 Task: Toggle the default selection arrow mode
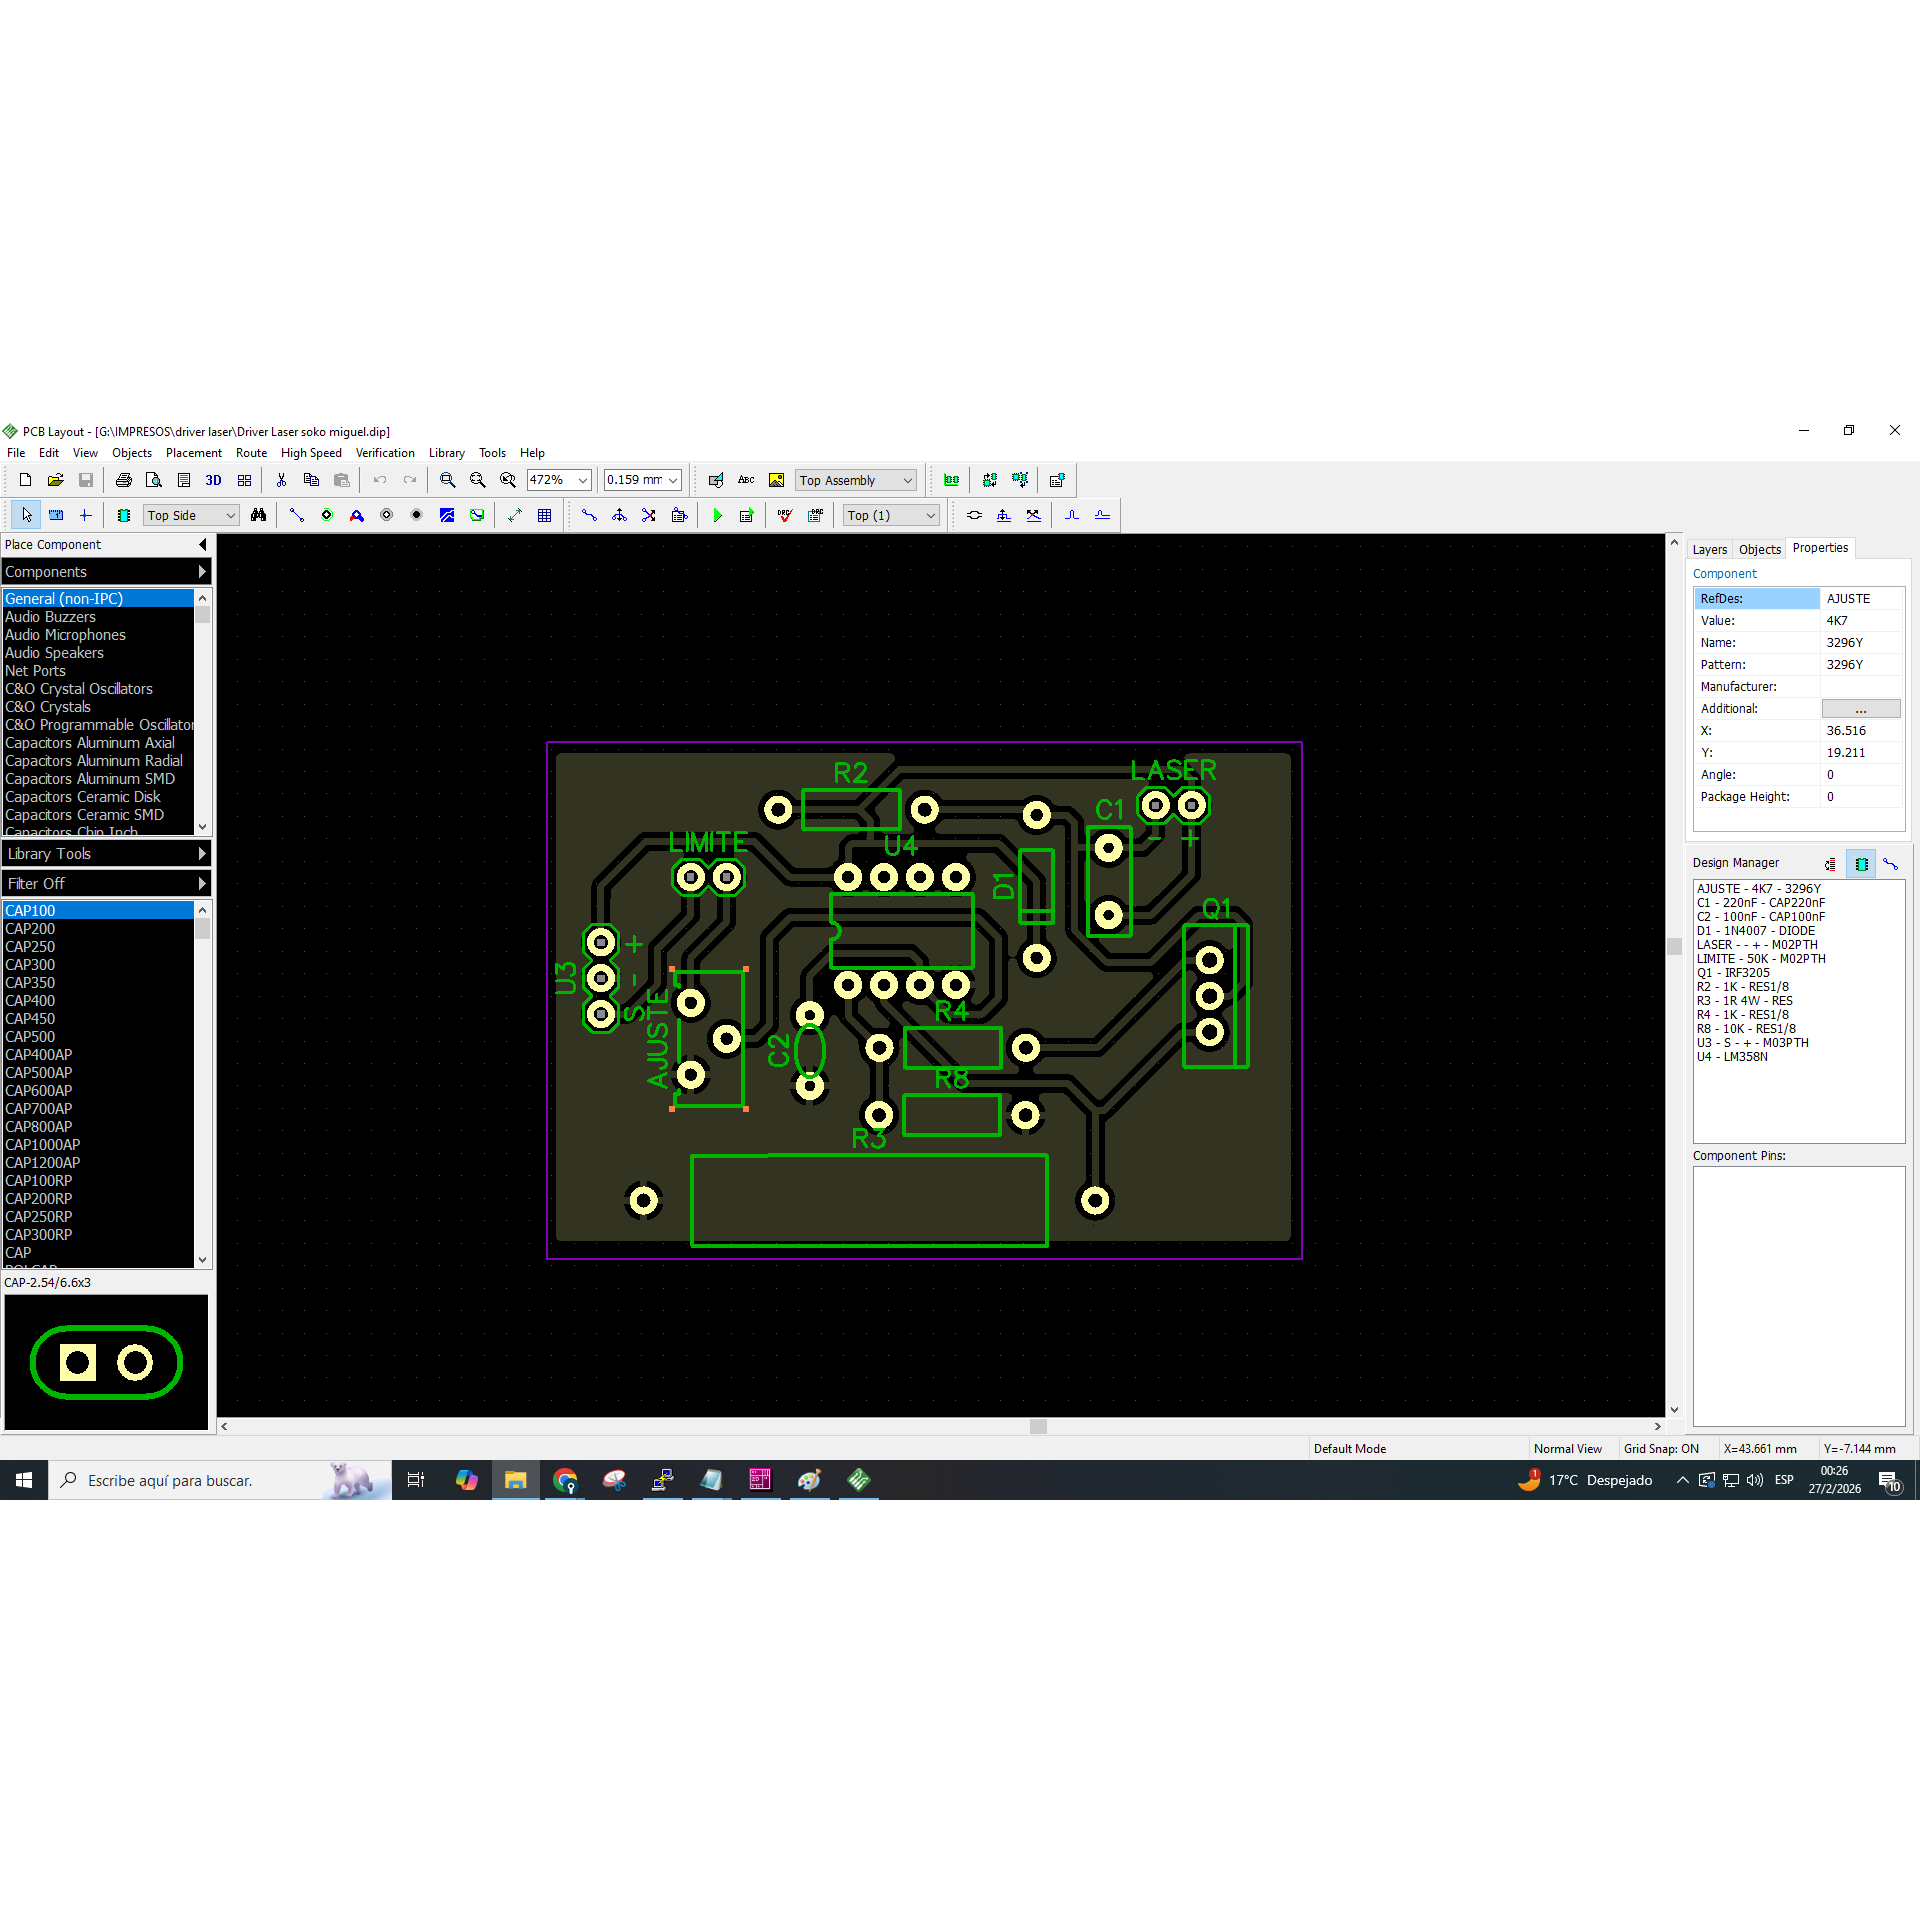26,515
